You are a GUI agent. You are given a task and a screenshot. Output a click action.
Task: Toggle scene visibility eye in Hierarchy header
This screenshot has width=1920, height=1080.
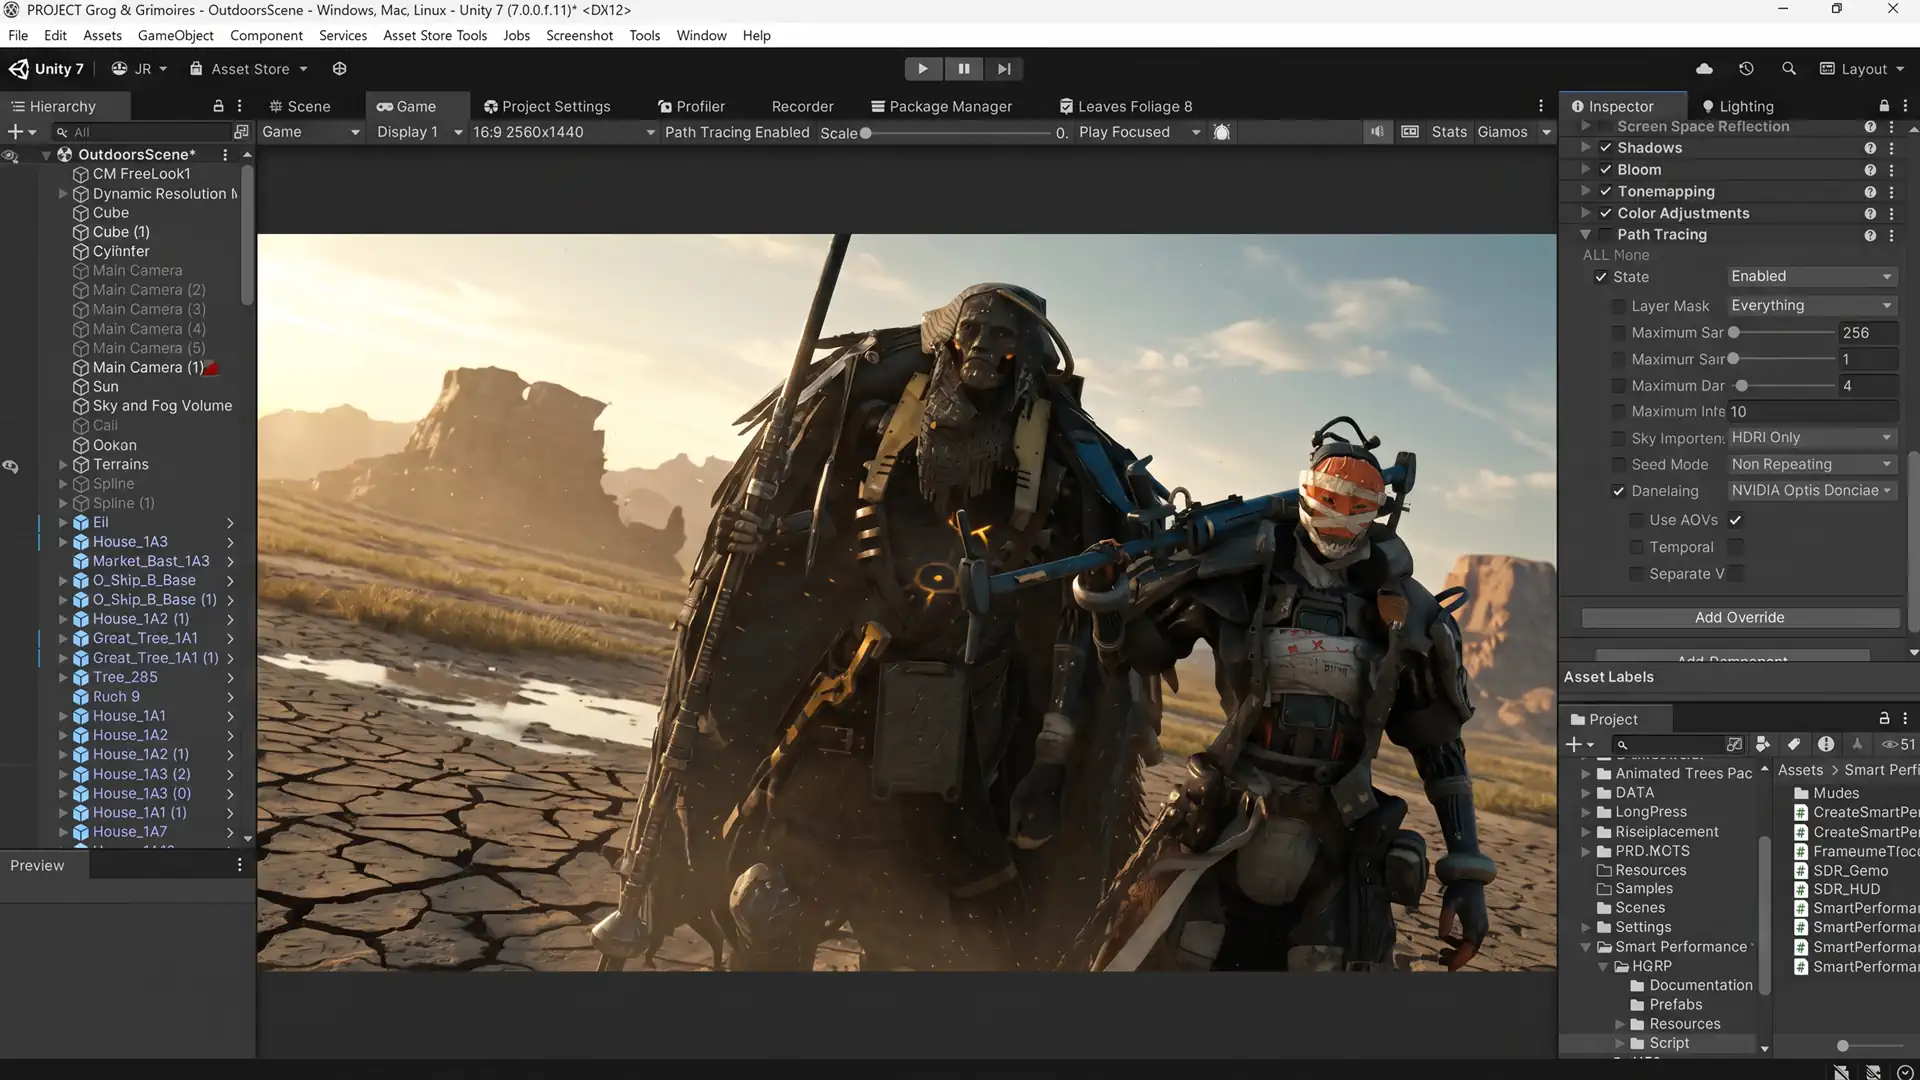click(10, 156)
